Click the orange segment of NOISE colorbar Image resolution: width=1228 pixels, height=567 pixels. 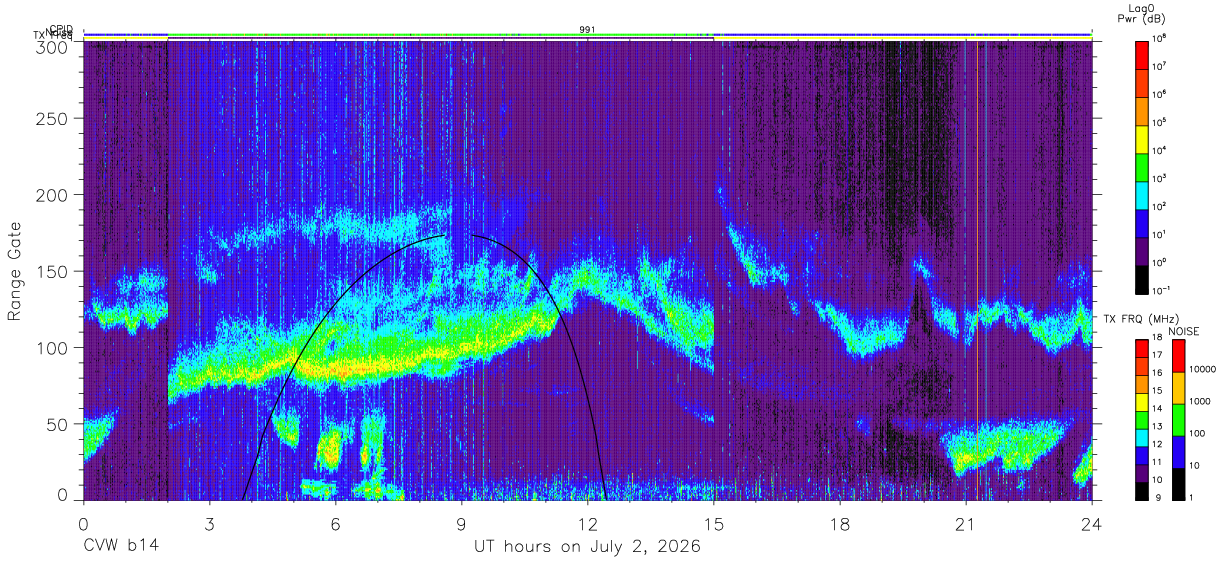click(x=1177, y=388)
